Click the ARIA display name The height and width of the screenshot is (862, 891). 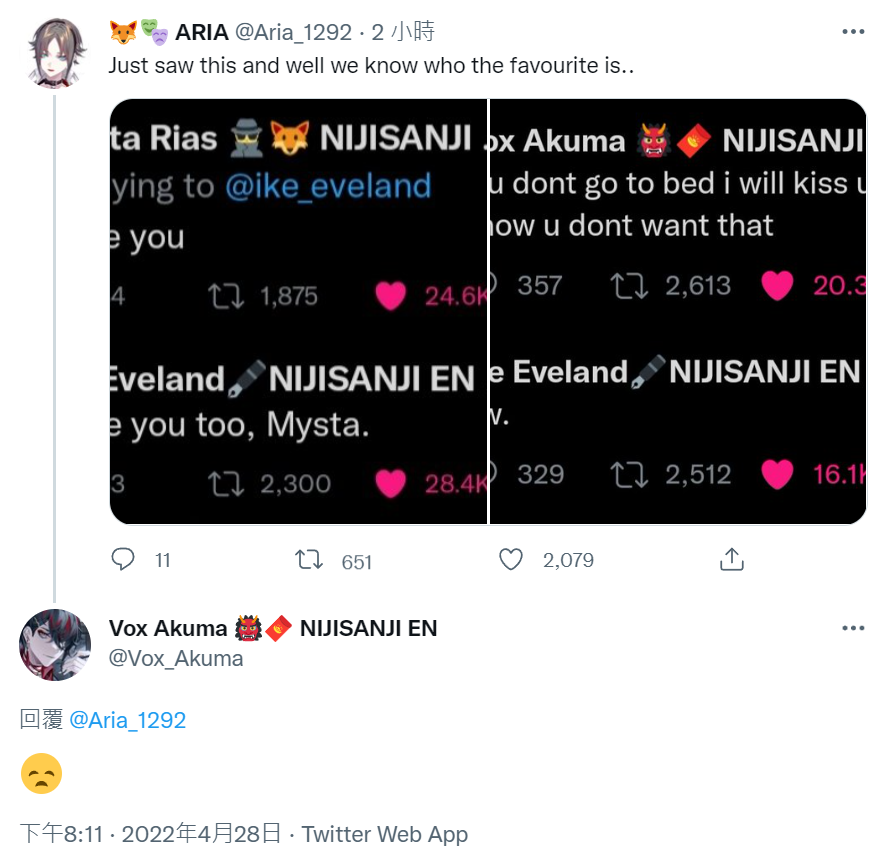[202, 32]
